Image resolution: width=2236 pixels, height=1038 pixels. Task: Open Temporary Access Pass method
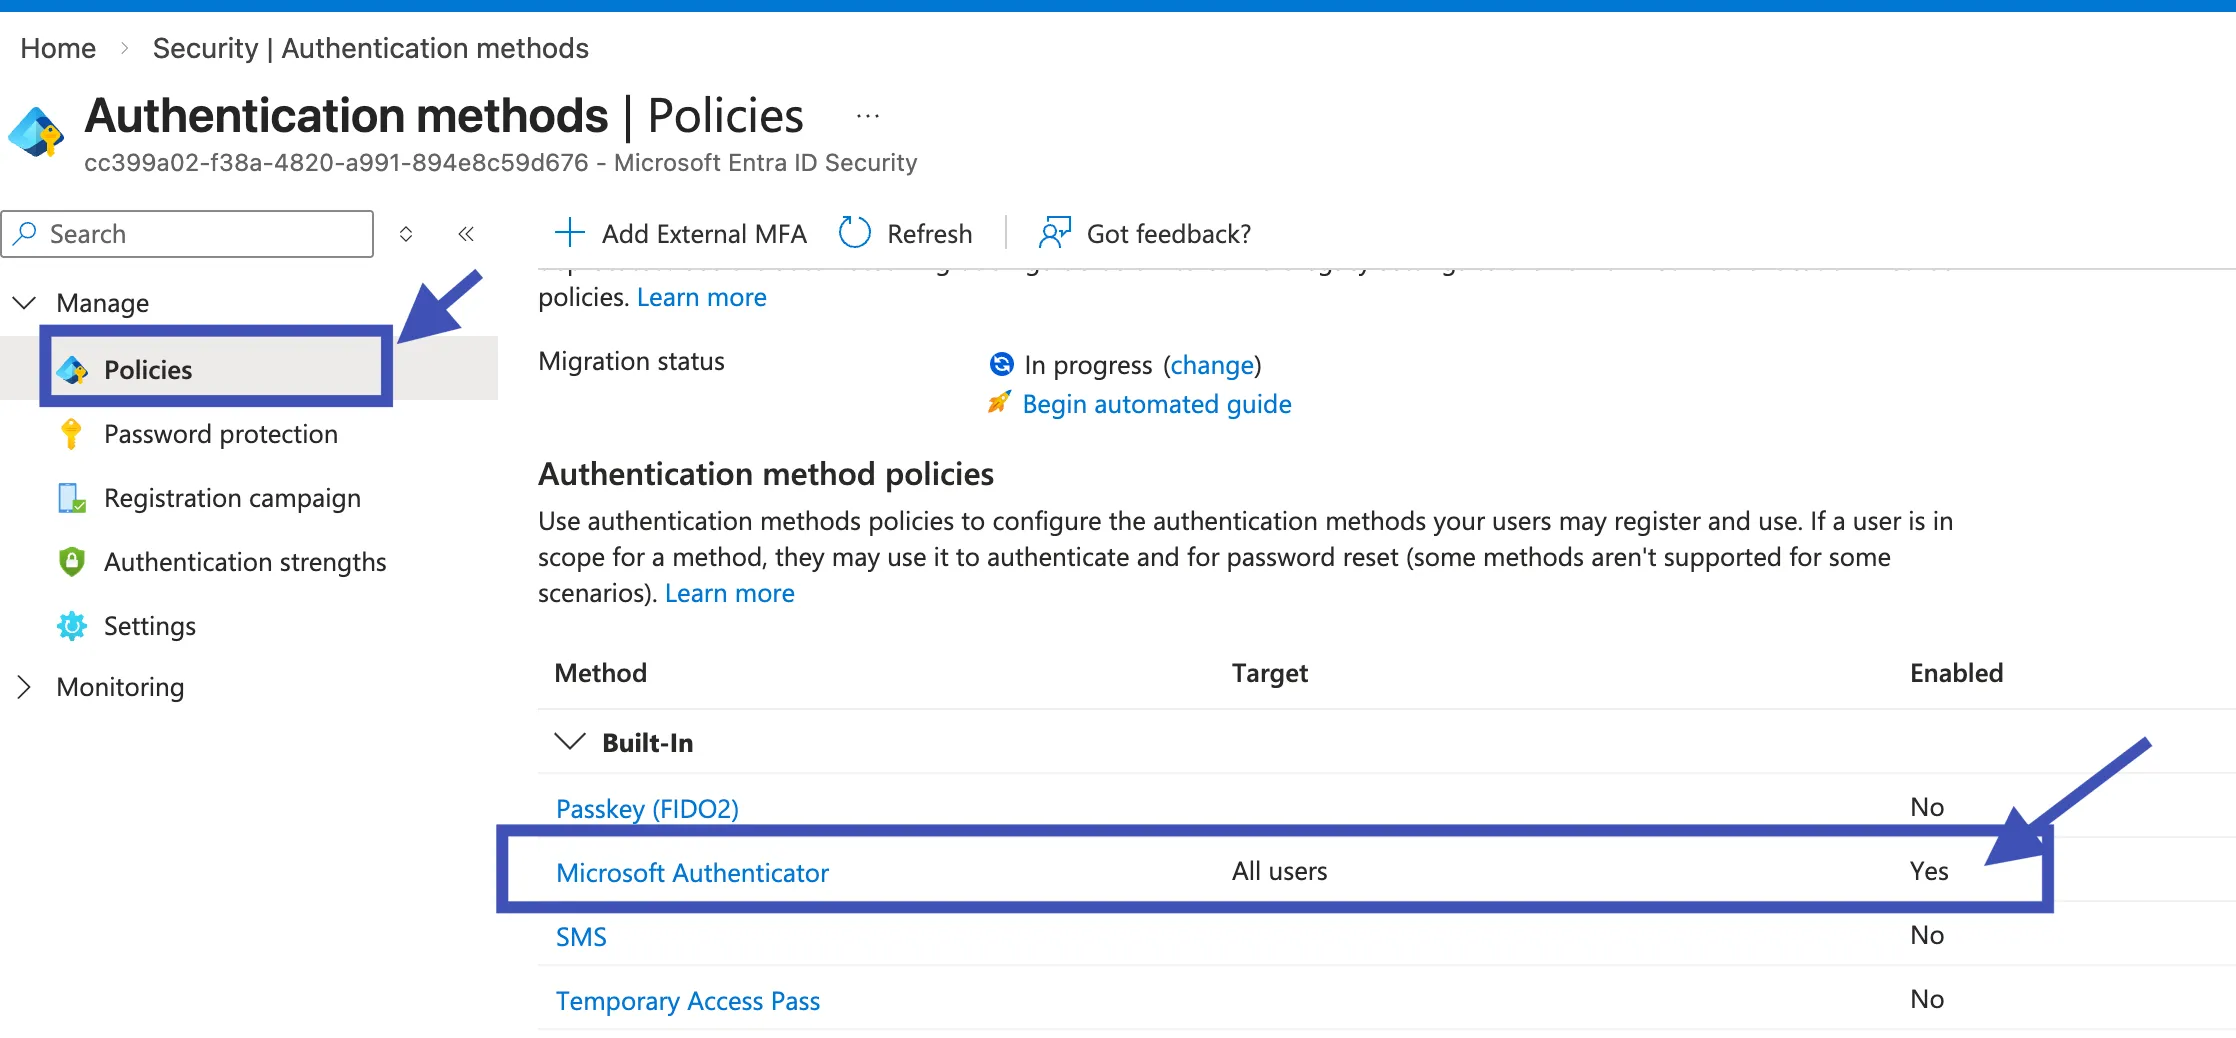pos(688,1000)
